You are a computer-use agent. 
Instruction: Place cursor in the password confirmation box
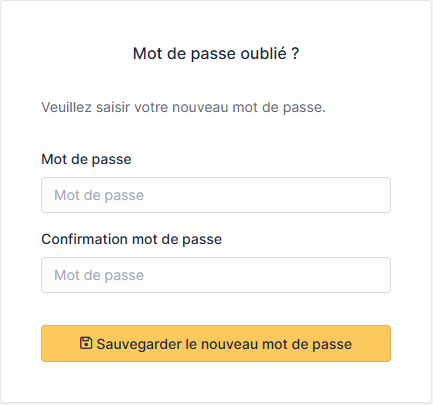coord(216,275)
